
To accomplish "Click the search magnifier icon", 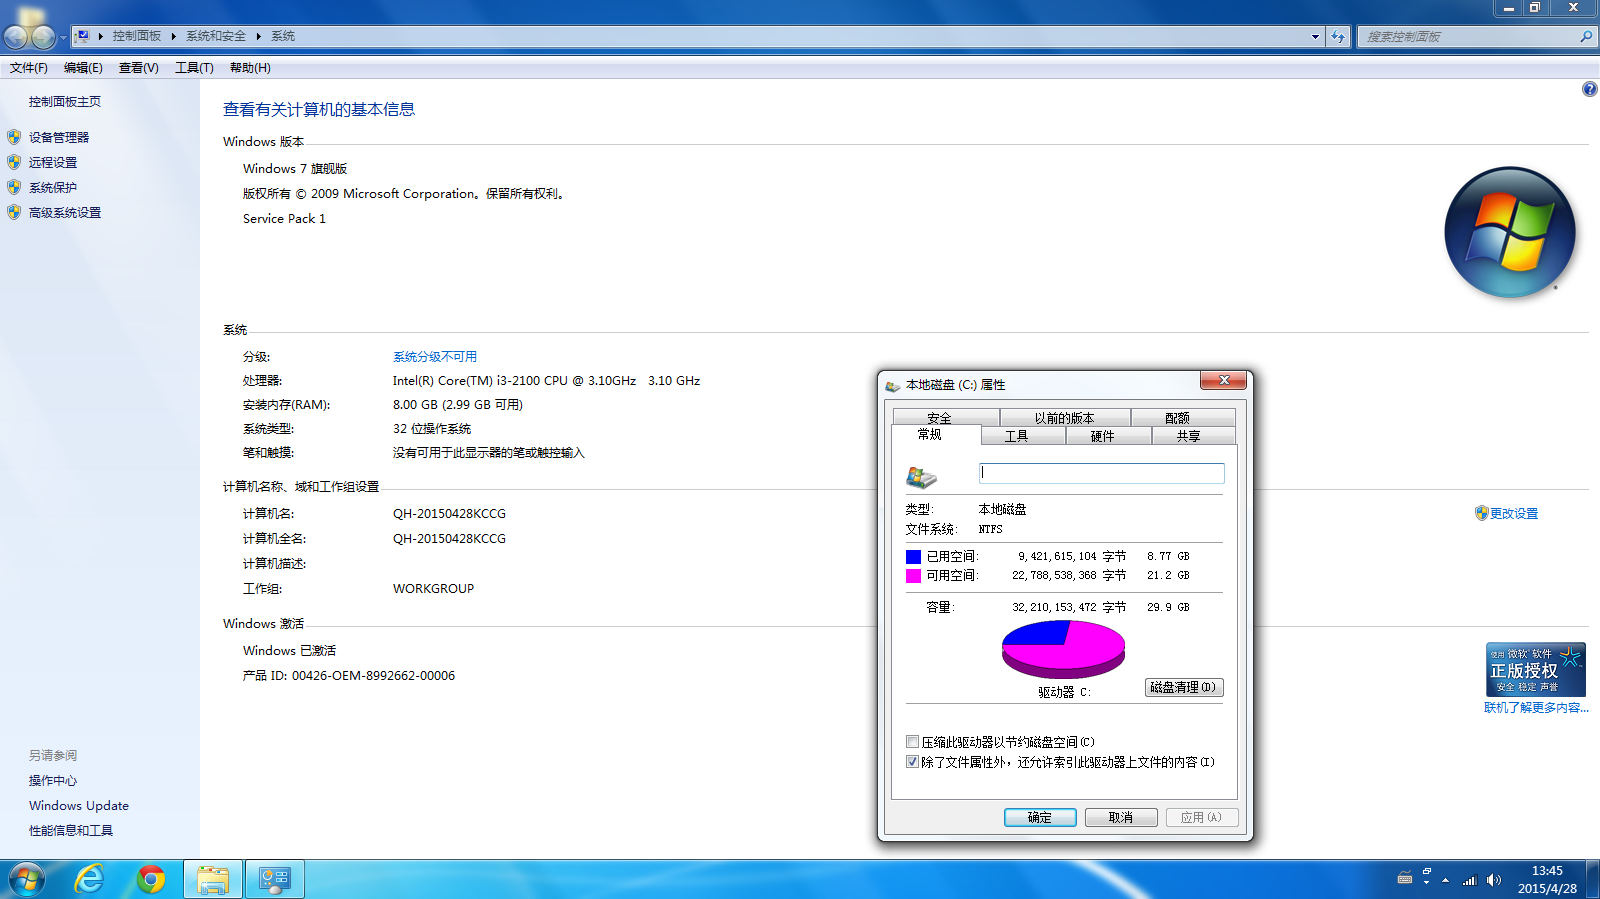I will (x=1585, y=36).
